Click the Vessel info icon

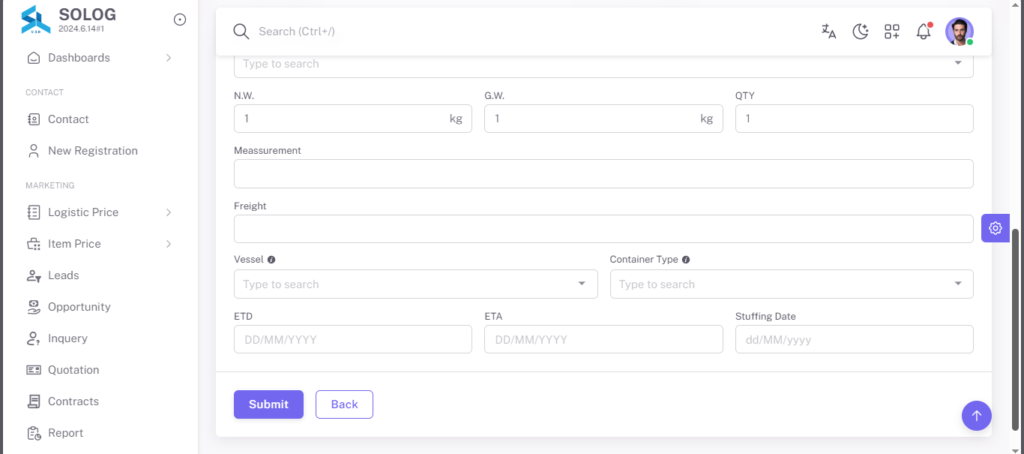271,259
